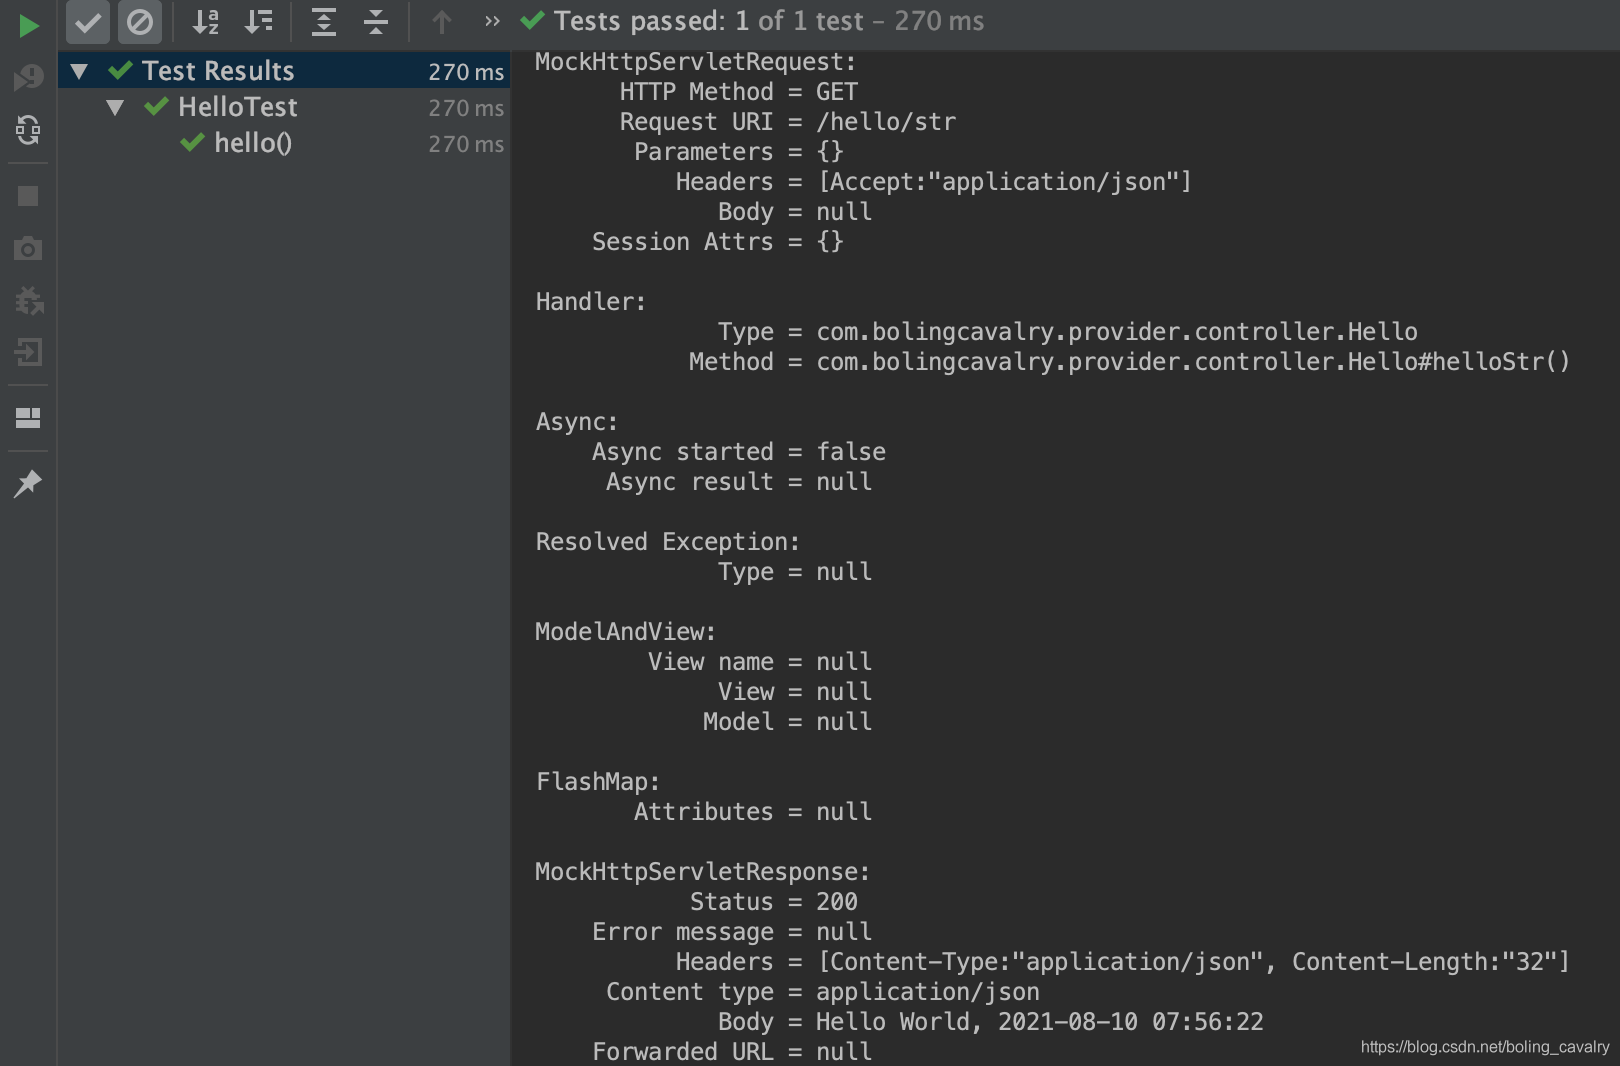Click the Stop process square icon
Viewport: 1620px width, 1066px height.
coord(28,196)
